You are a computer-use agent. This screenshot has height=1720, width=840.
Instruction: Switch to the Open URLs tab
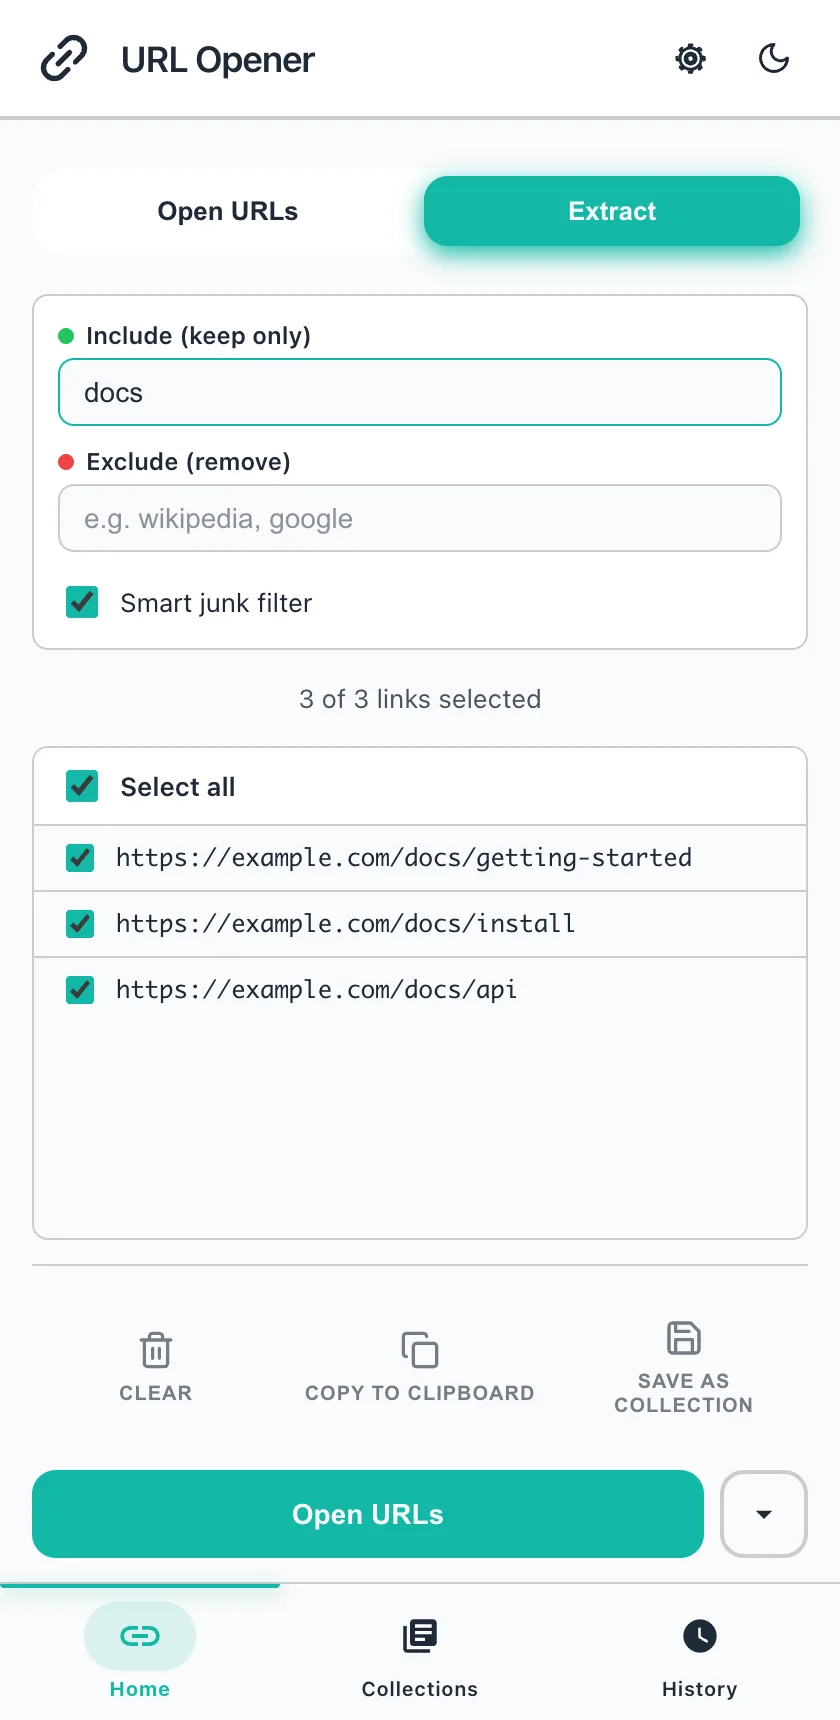click(x=228, y=211)
